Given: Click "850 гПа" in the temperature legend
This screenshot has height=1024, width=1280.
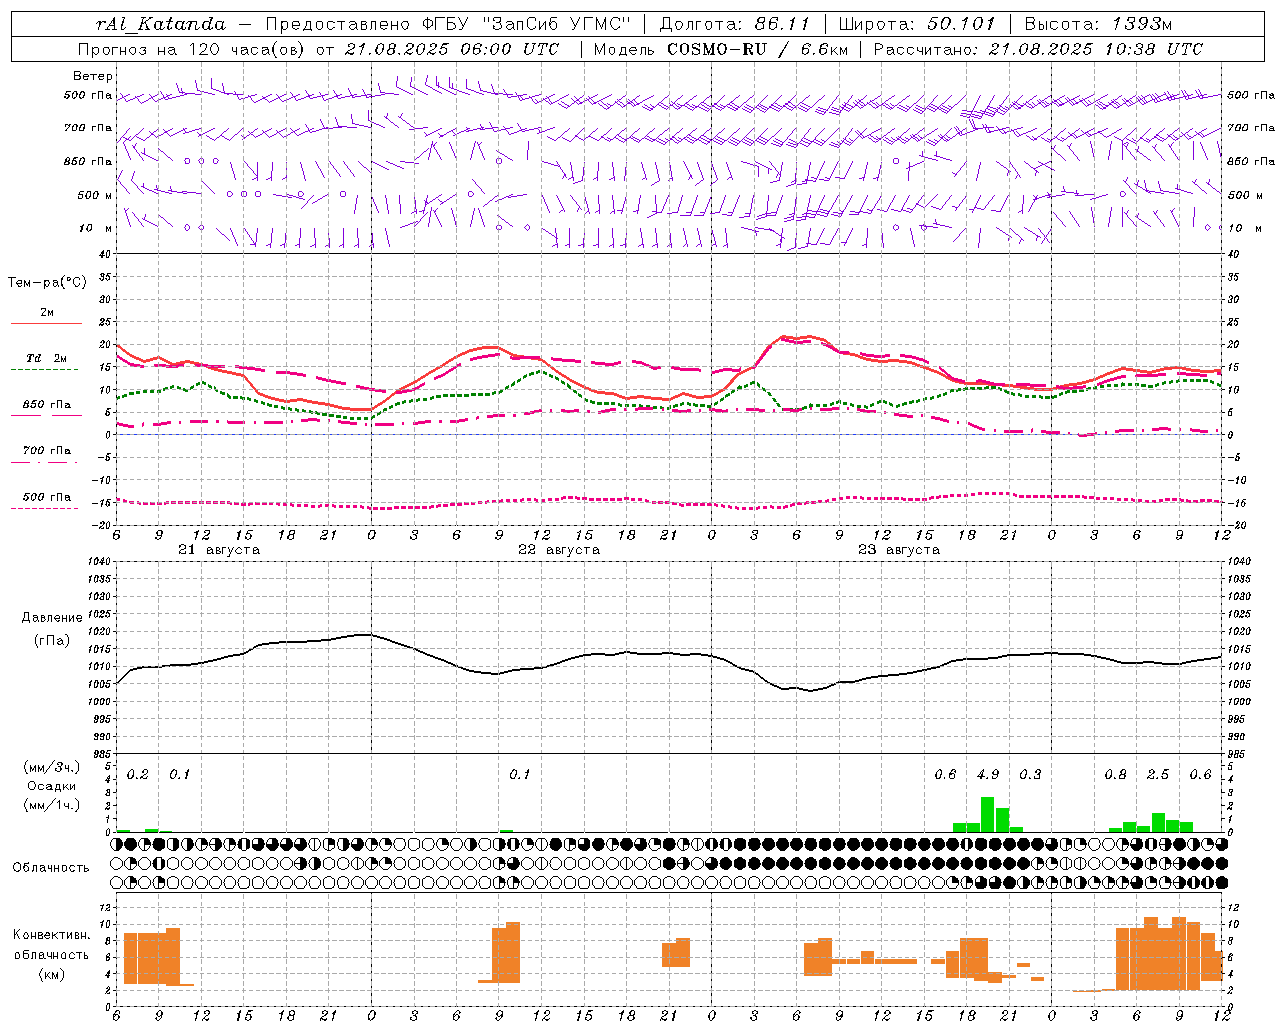Looking at the screenshot, I should [47, 405].
